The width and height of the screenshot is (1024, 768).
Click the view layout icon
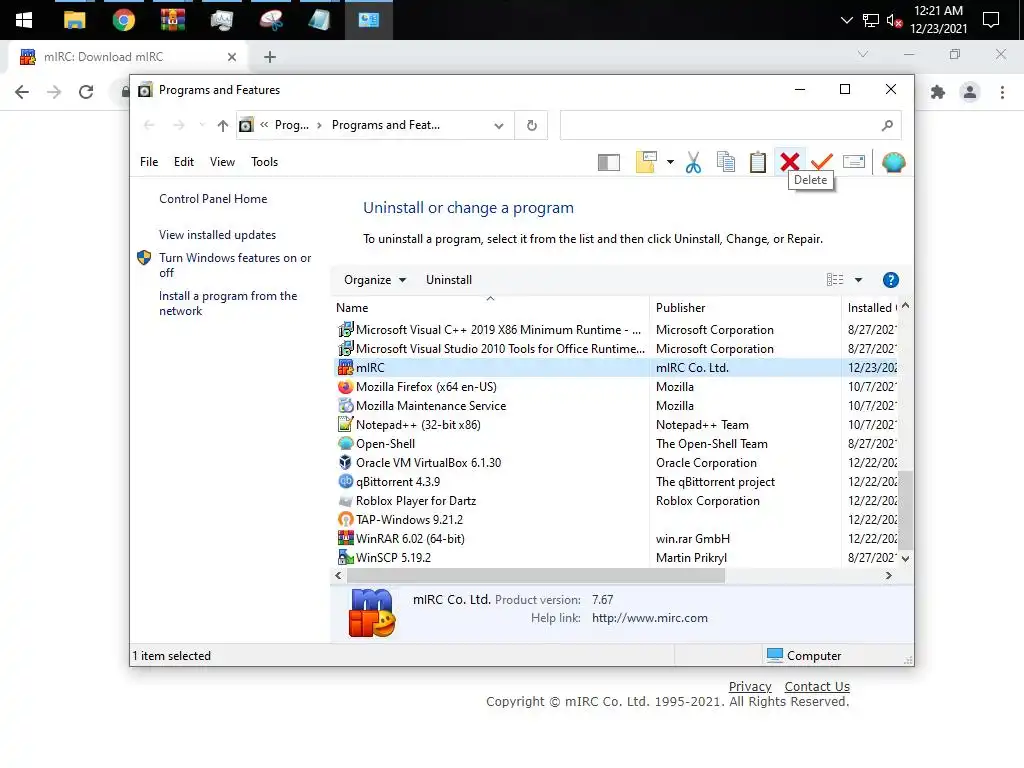[835, 280]
